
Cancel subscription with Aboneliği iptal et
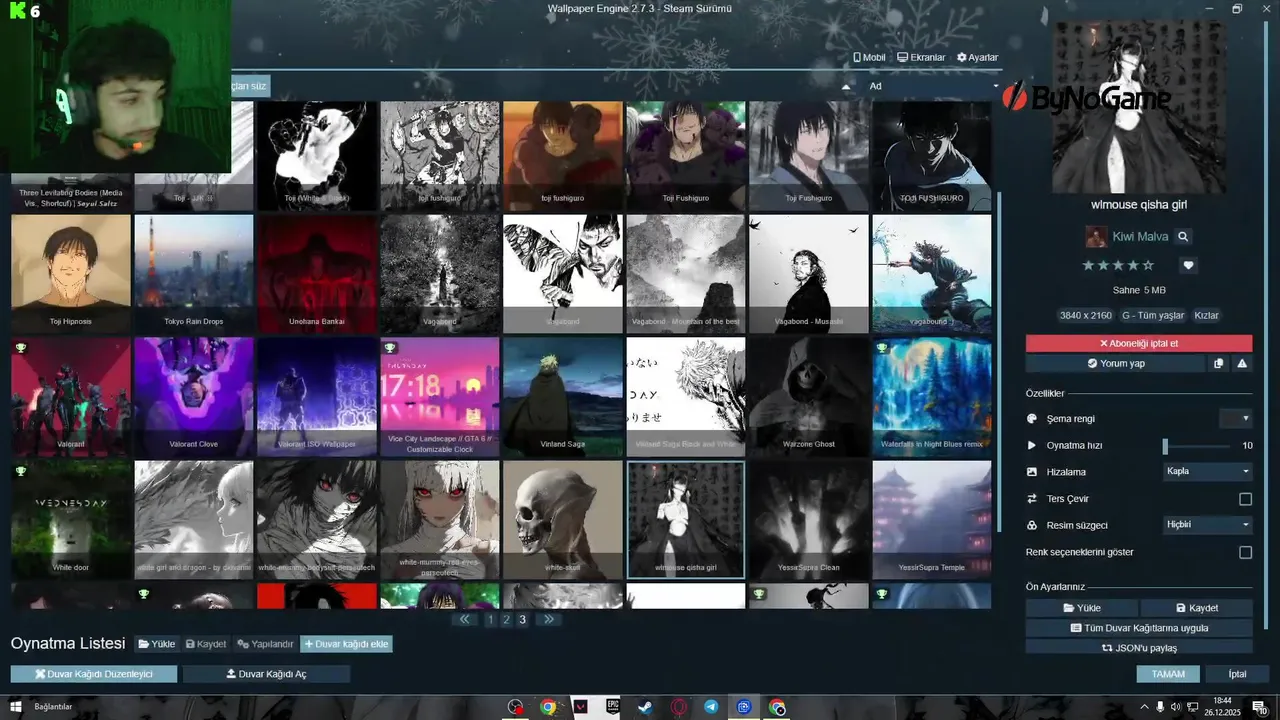click(x=1139, y=343)
